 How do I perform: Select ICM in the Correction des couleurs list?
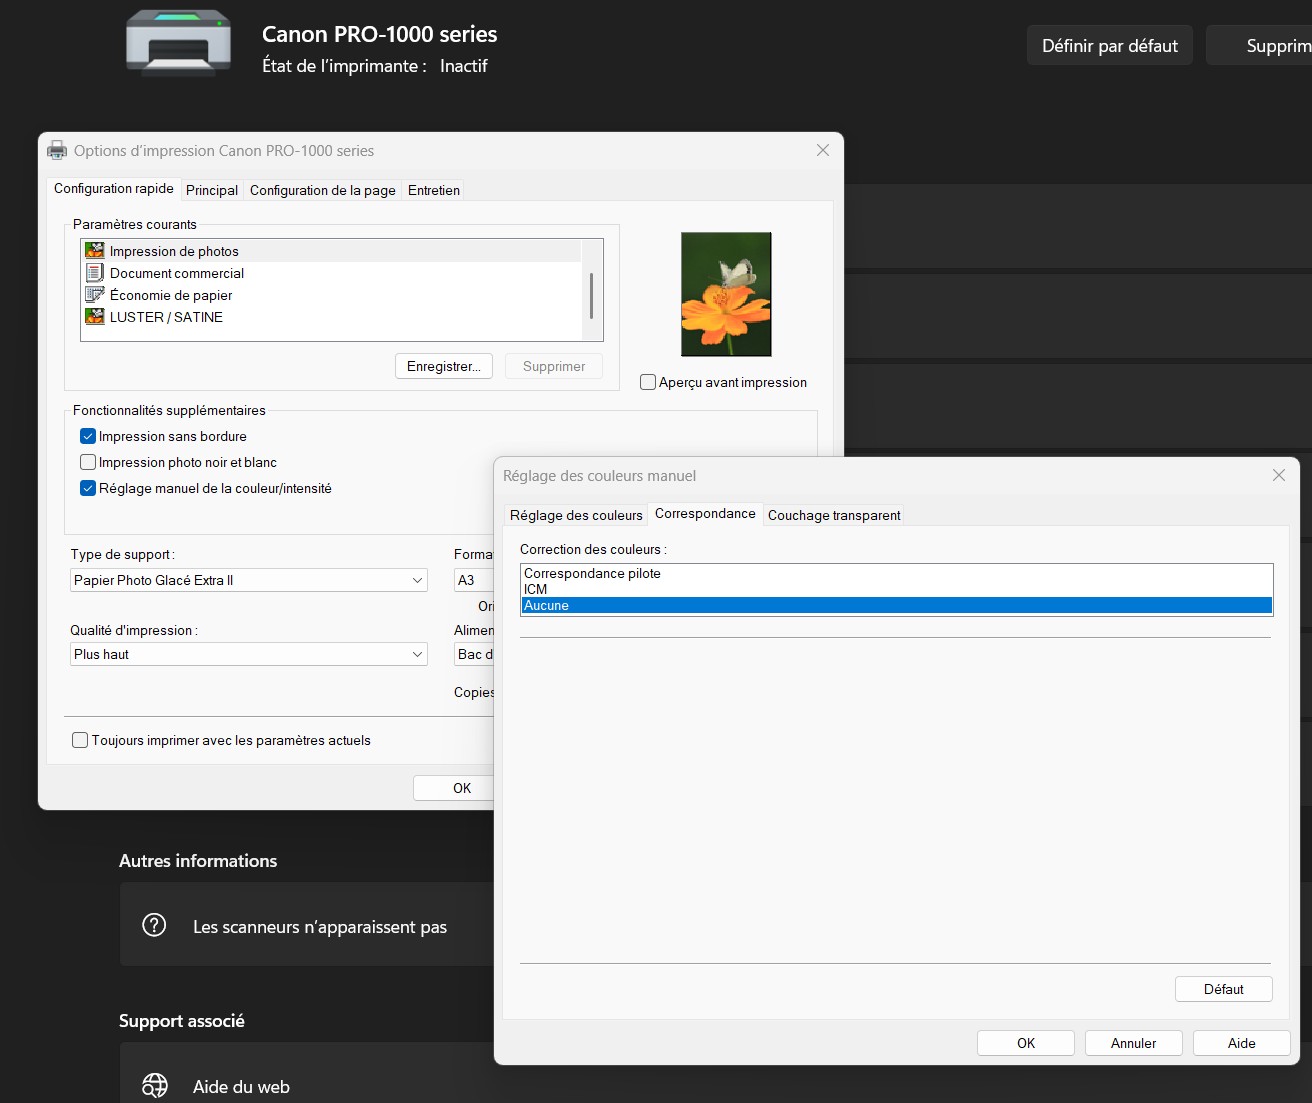tap(896, 589)
